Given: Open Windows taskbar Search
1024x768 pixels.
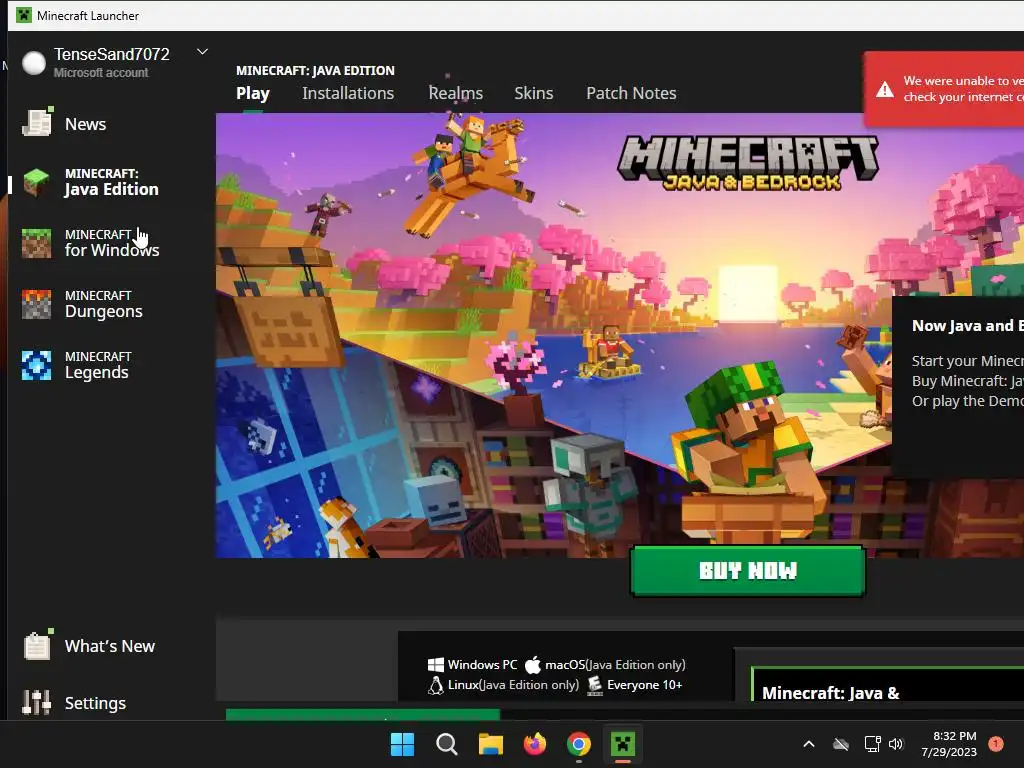Looking at the screenshot, I should [x=447, y=744].
